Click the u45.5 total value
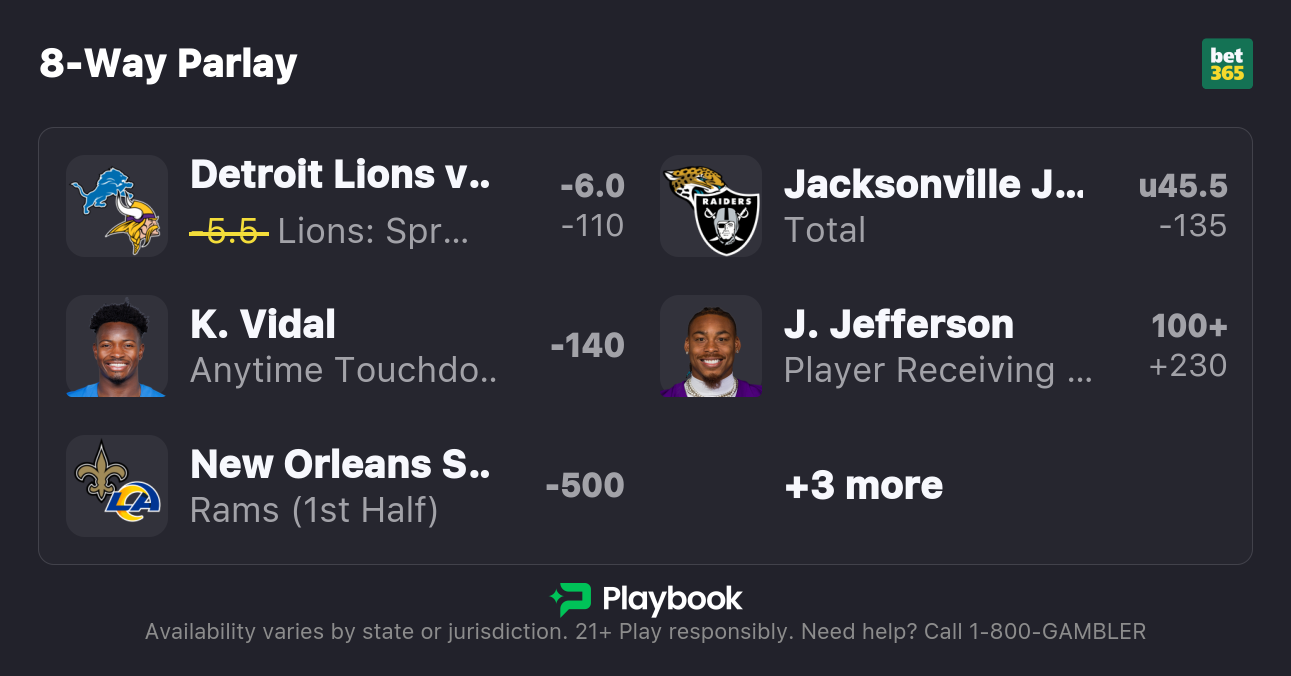 (x=1183, y=186)
